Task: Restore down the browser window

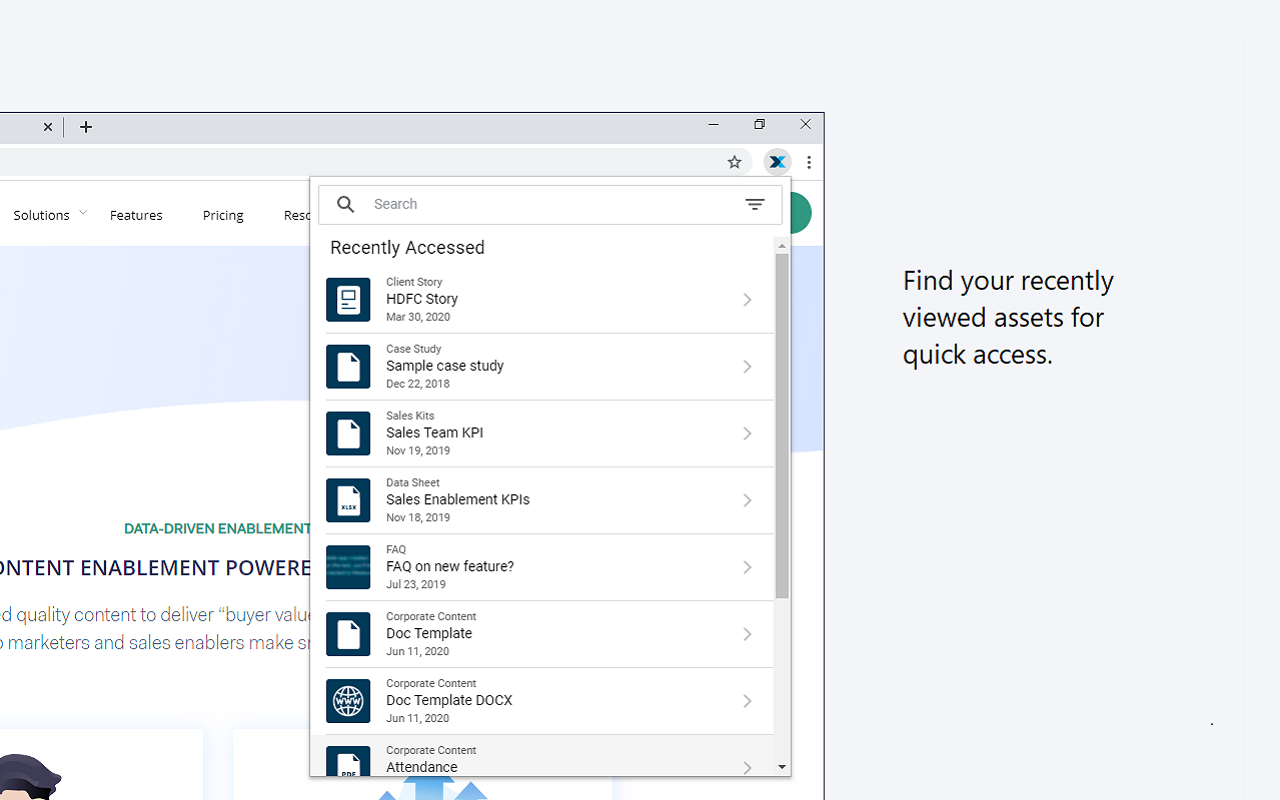Action: (x=759, y=125)
